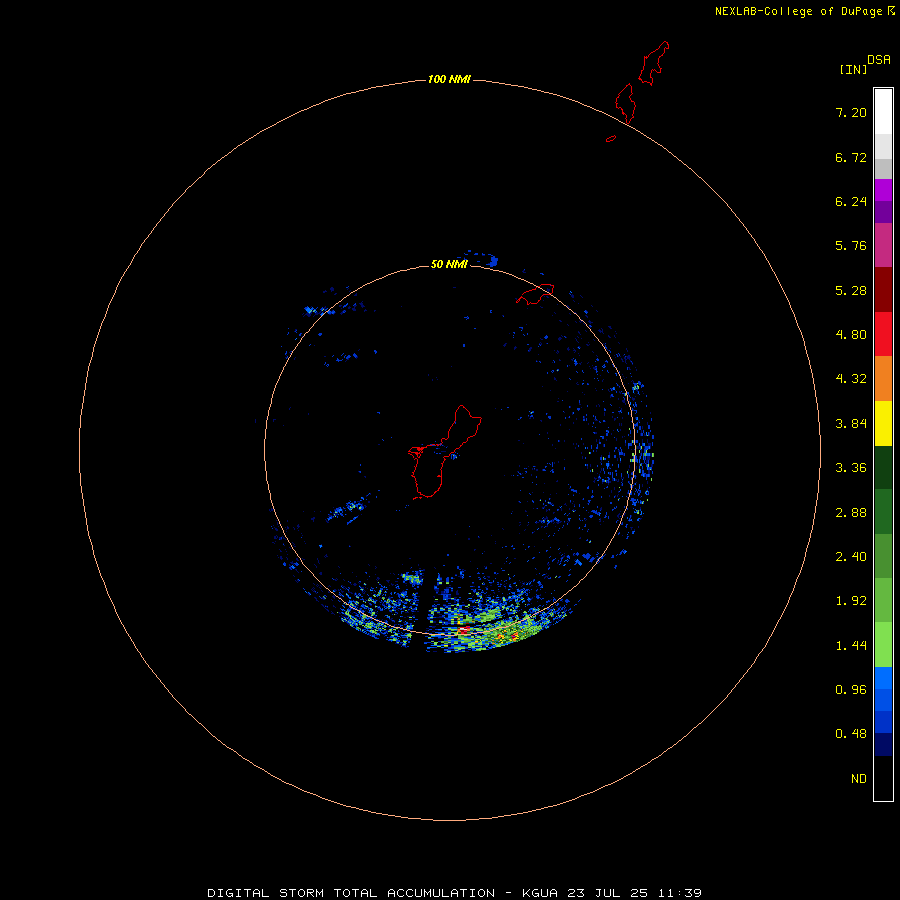The image size is (900, 900).
Task: Click the Guam island outline at radar center
Action: (x=445, y=452)
